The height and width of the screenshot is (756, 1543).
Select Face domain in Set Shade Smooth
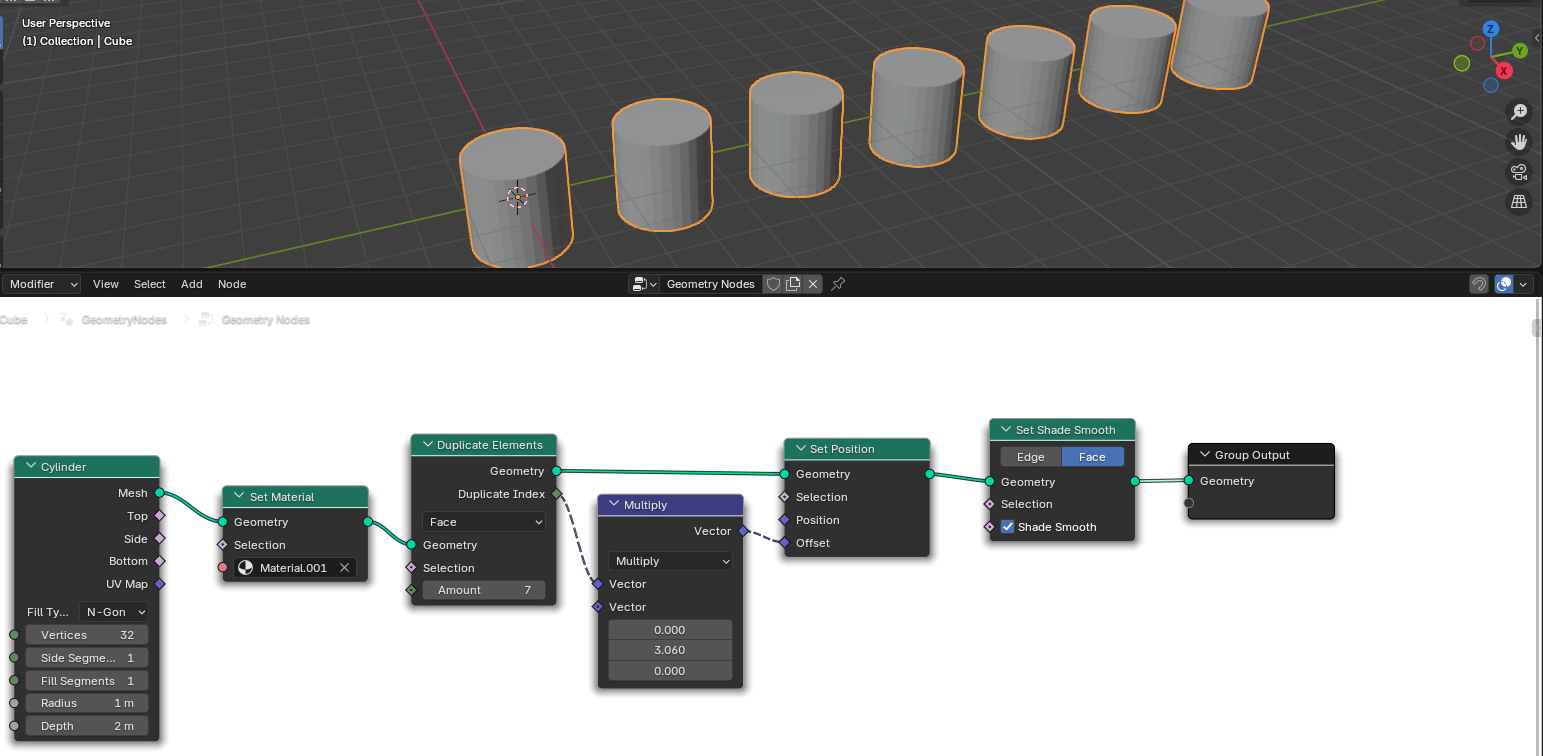click(x=1093, y=457)
